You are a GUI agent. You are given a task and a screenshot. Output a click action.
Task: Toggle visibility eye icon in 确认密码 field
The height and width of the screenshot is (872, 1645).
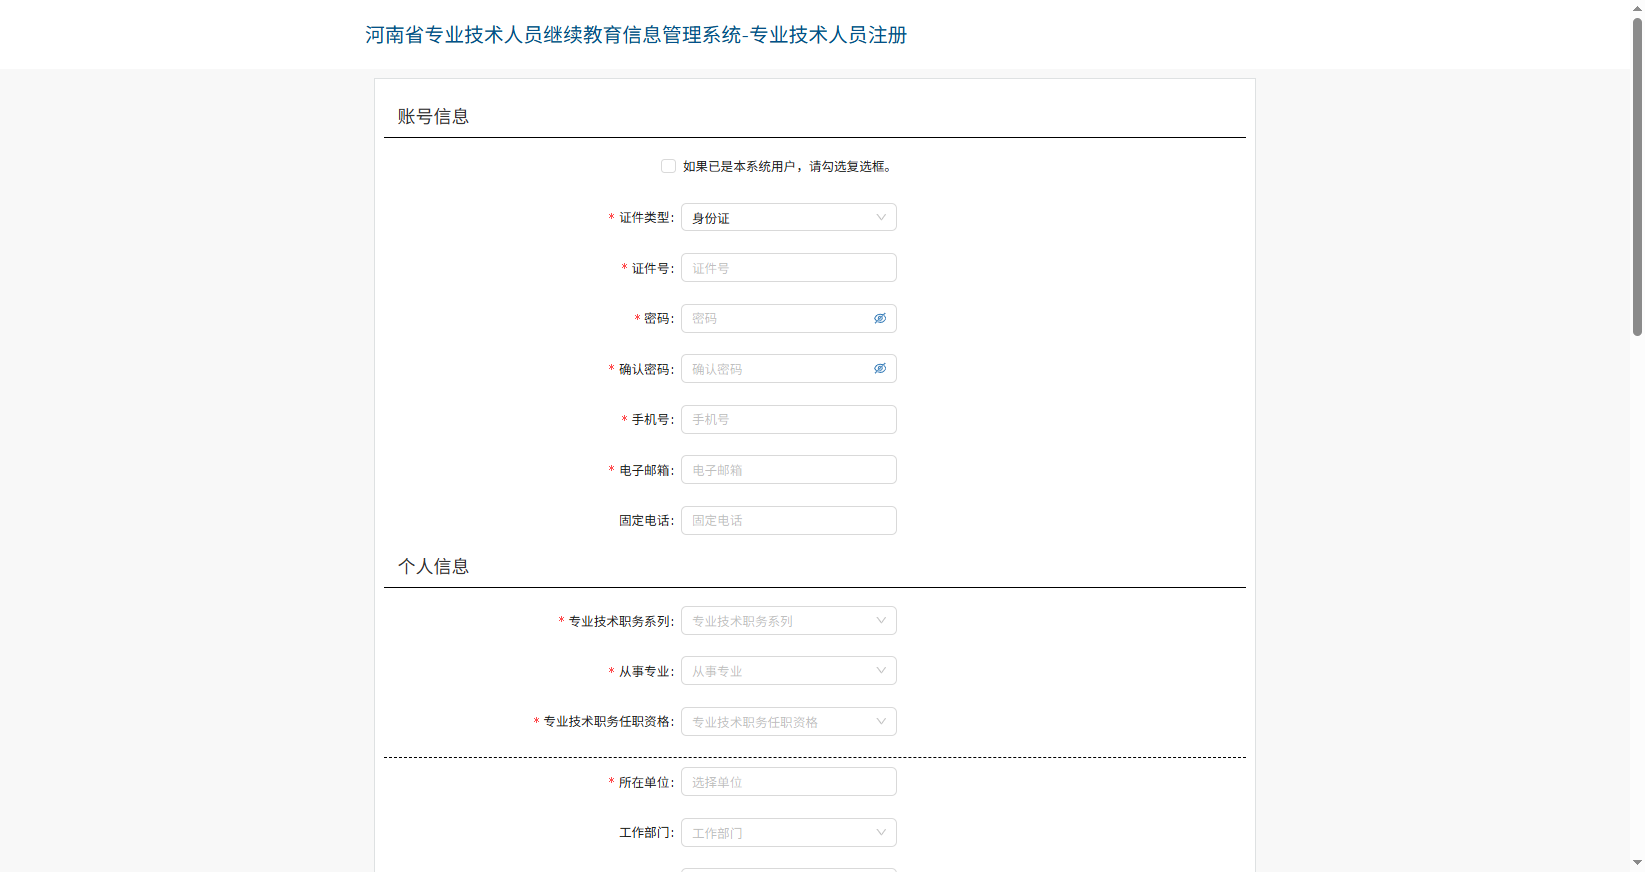pyautogui.click(x=880, y=369)
